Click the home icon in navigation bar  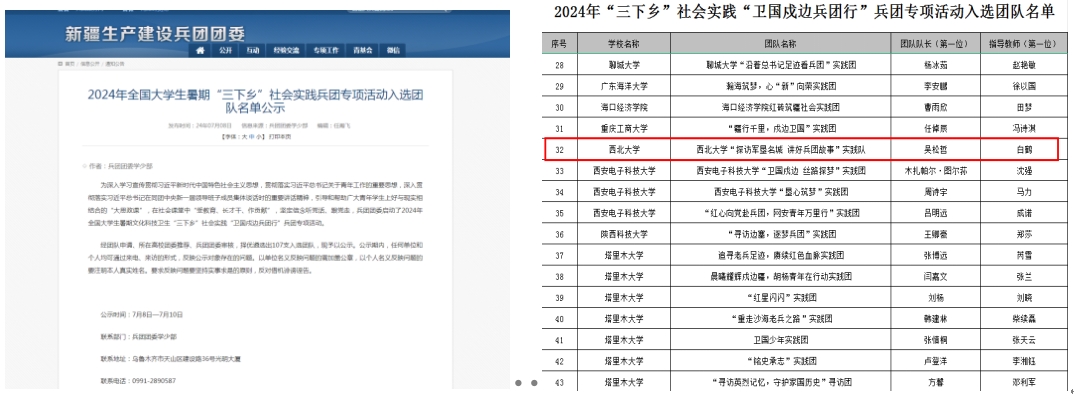[202, 49]
